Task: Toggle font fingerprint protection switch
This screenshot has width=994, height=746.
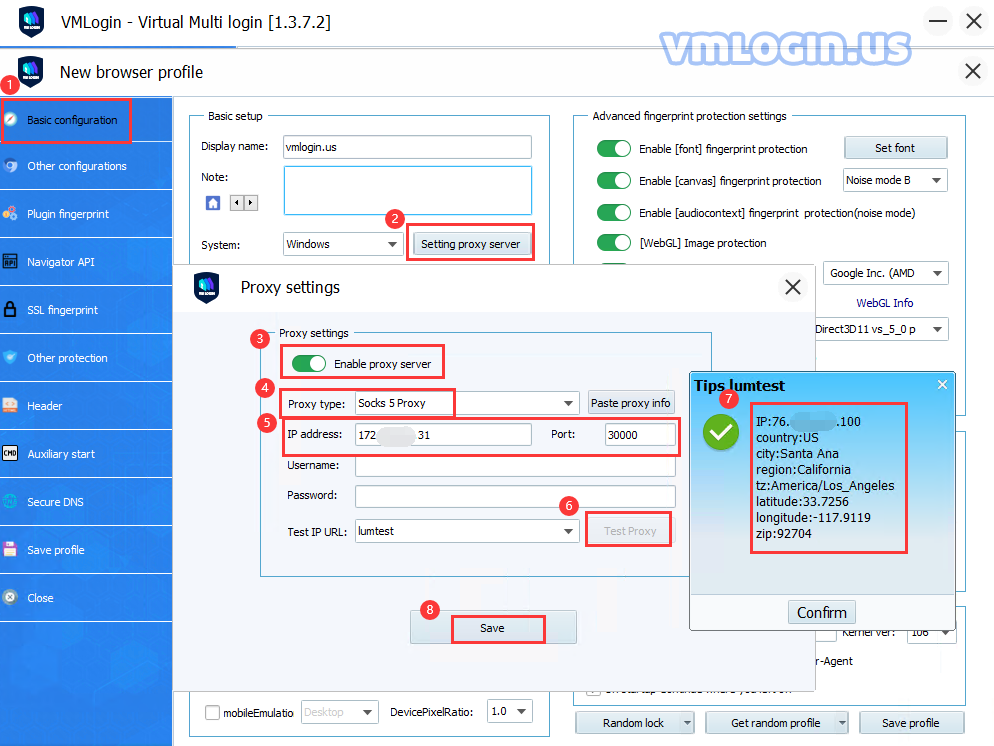Action: [x=614, y=148]
